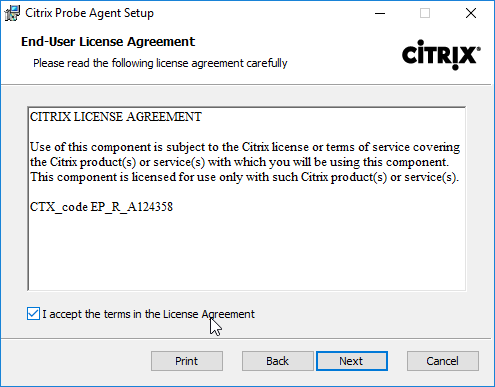This screenshot has height=387, width=495.
Task: Click the greyed-out maximize window button
Action: (425, 13)
